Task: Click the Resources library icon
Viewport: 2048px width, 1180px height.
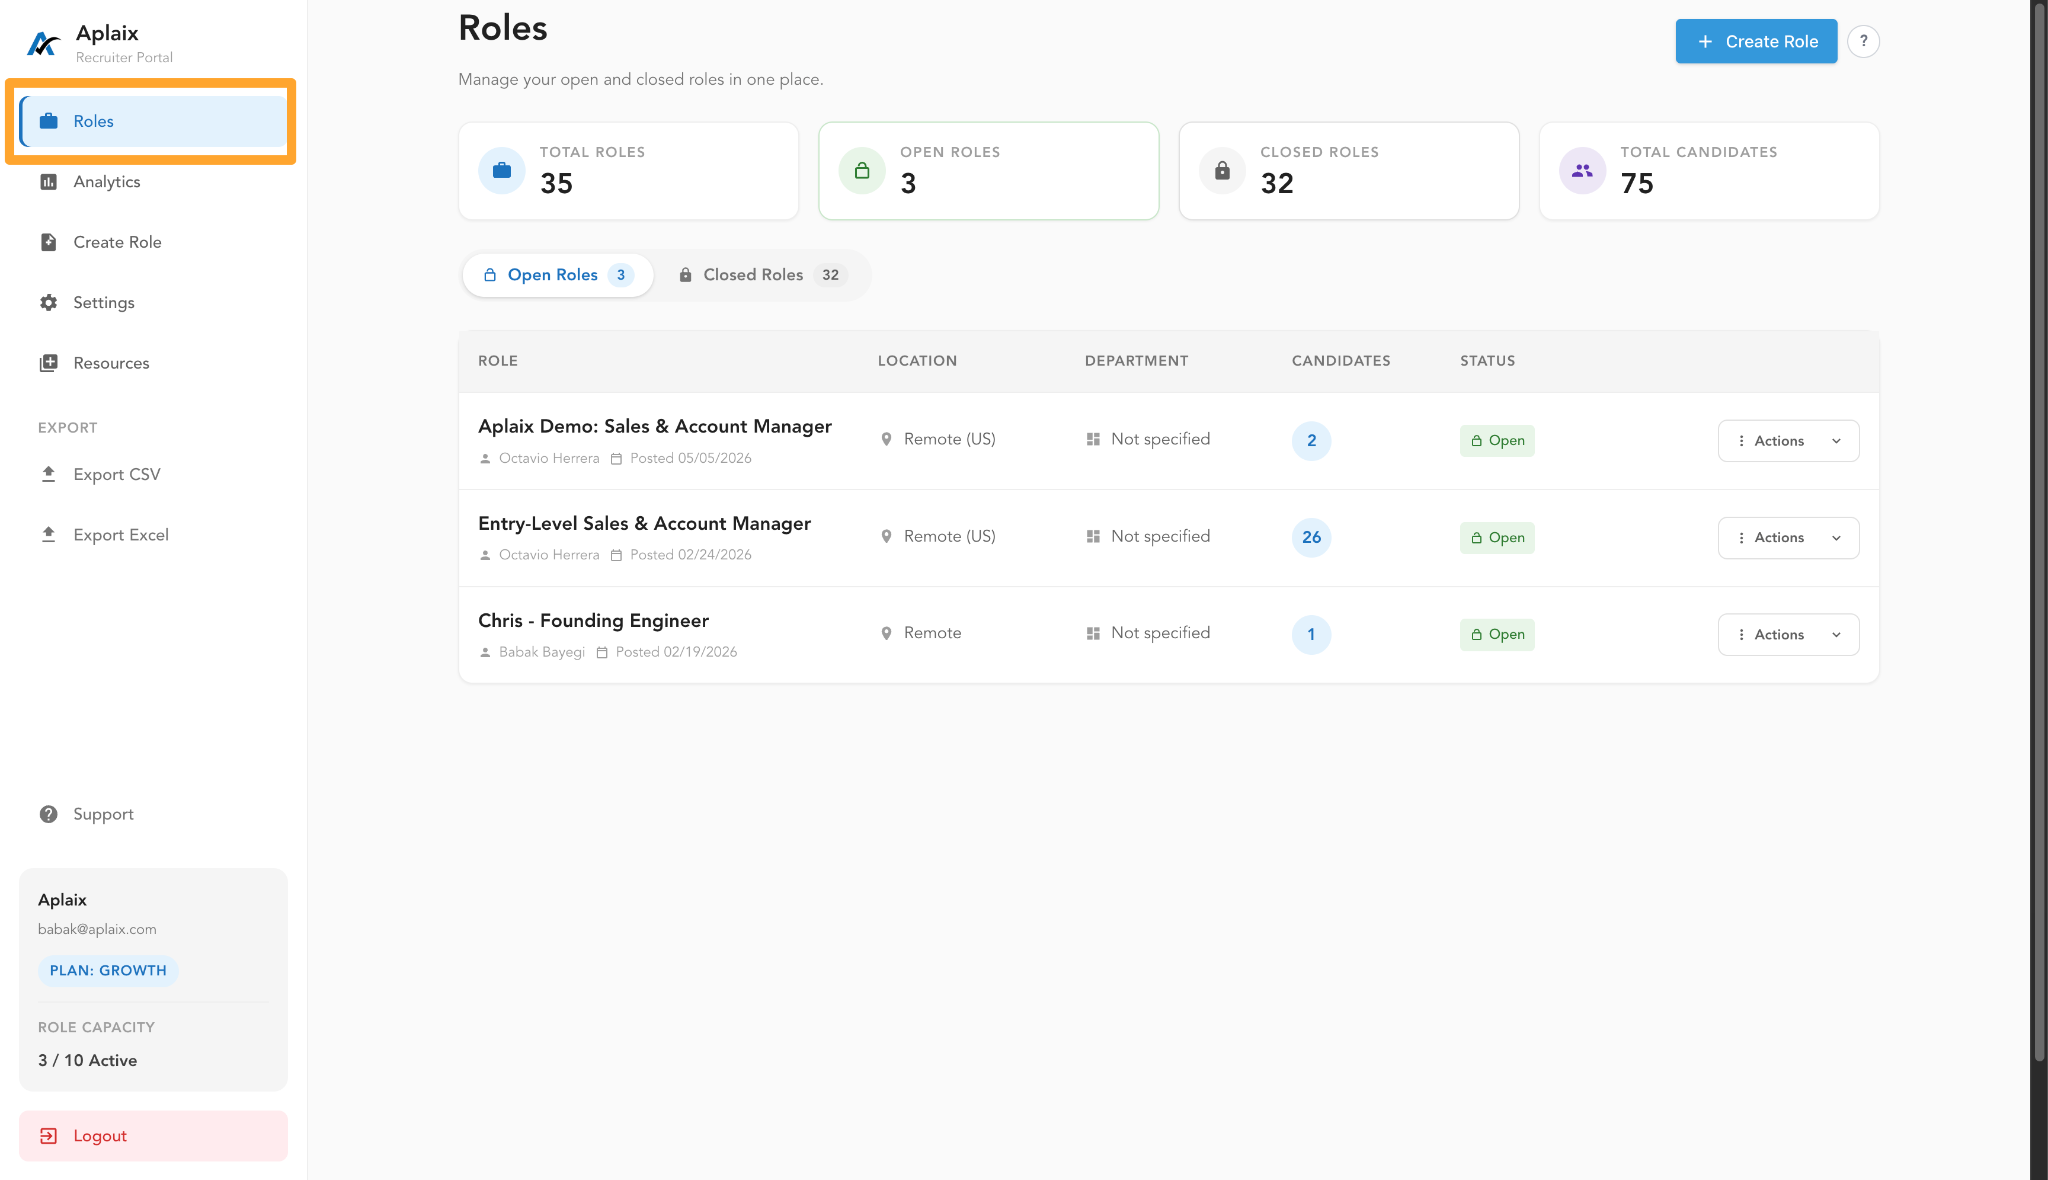Action: (x=48, y=363)
